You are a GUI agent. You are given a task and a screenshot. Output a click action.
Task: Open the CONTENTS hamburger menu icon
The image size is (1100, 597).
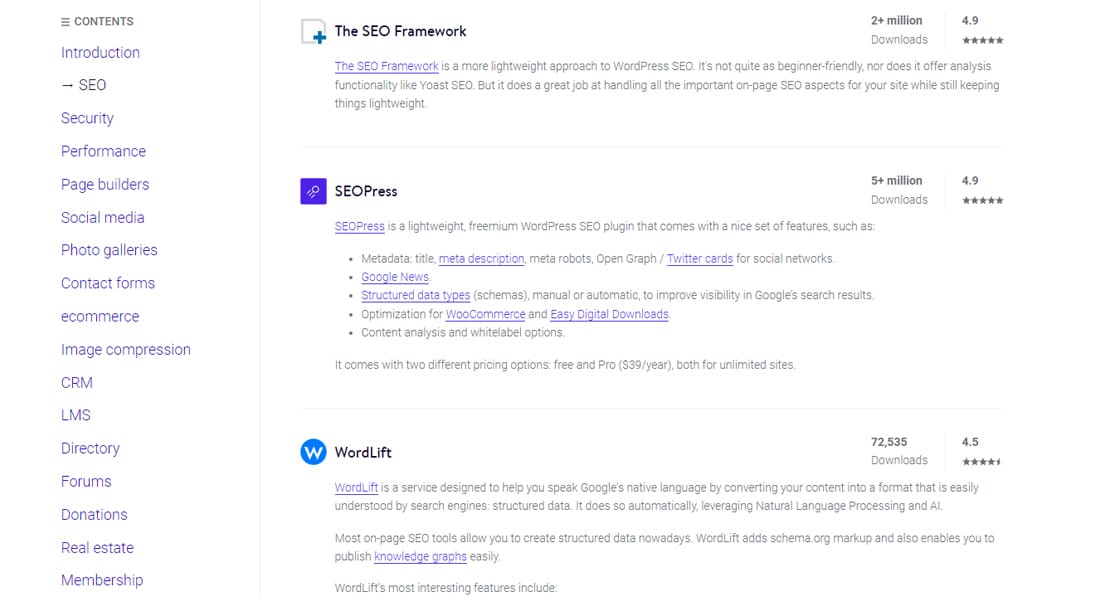(66, 21)
